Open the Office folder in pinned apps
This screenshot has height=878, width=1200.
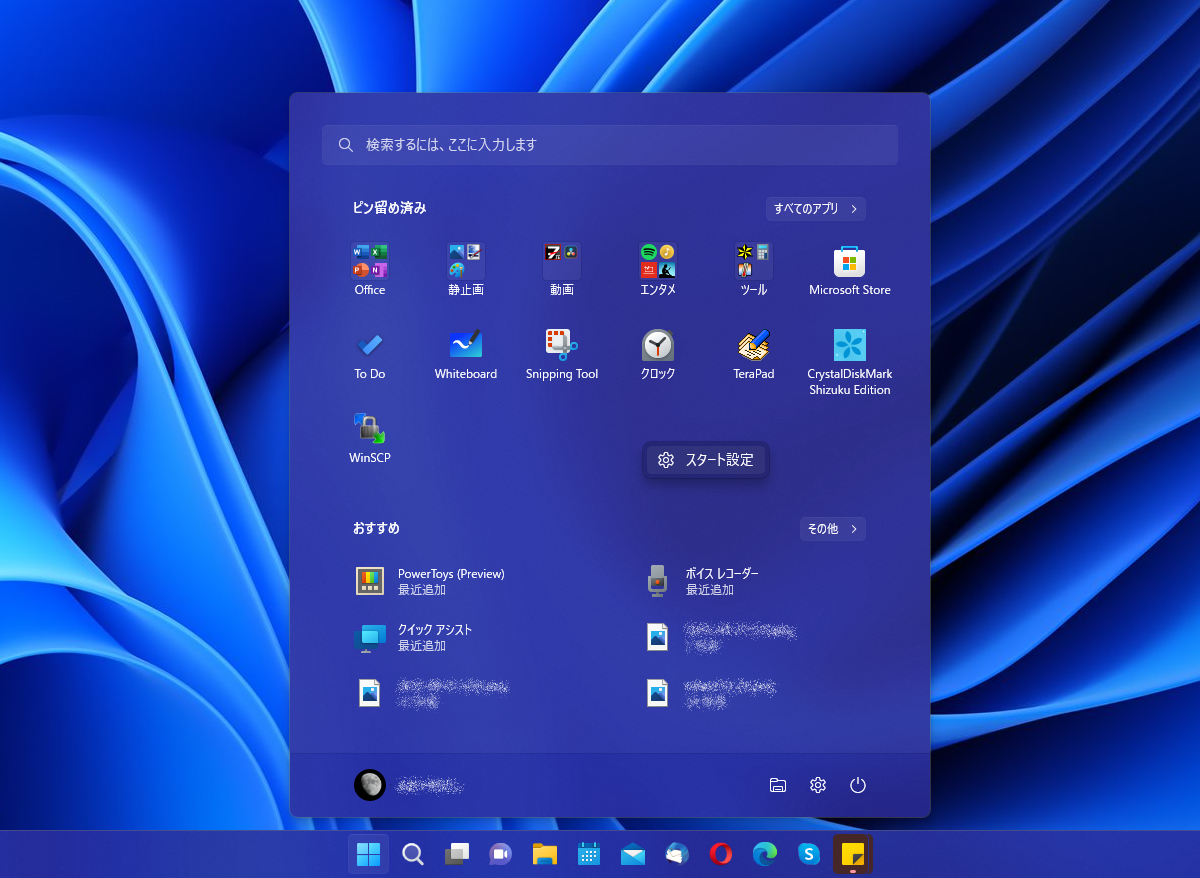369,270
